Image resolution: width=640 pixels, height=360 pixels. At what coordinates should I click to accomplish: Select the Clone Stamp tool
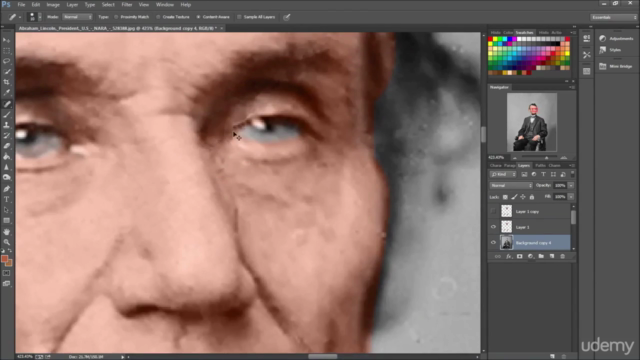point(7,125)
